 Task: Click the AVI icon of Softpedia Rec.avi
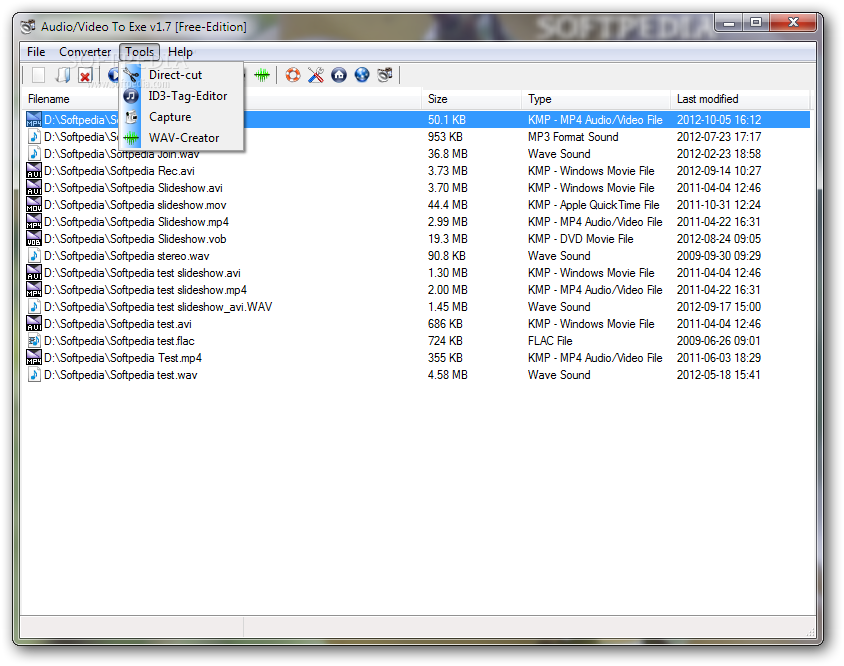[x=34, y=171]
